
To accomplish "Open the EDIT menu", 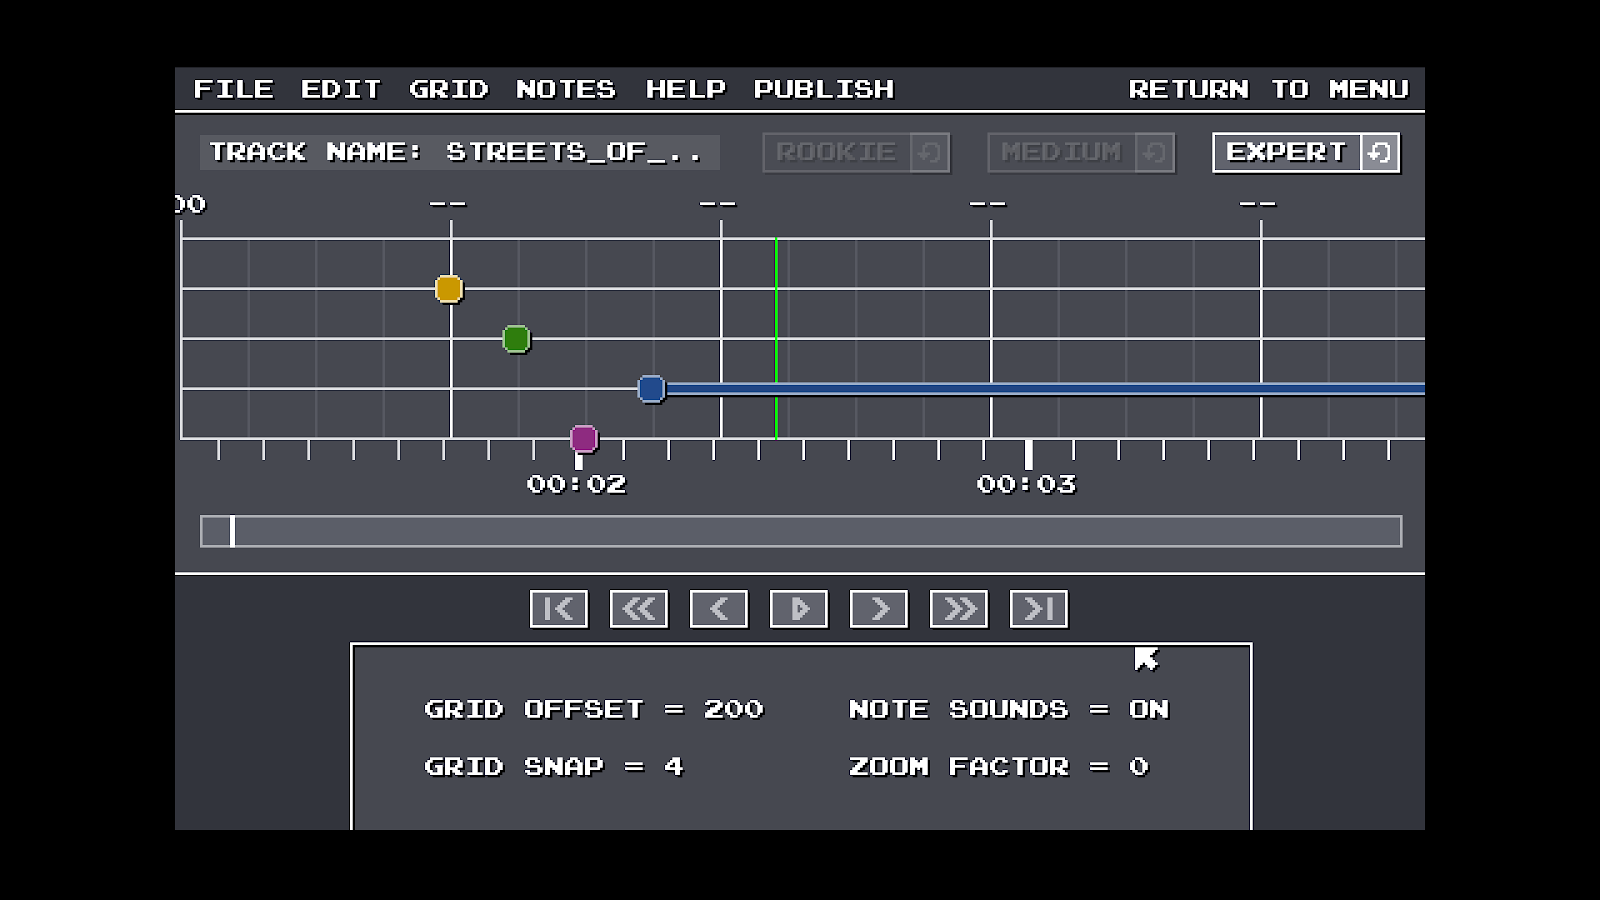I will [x=340, y=89].
